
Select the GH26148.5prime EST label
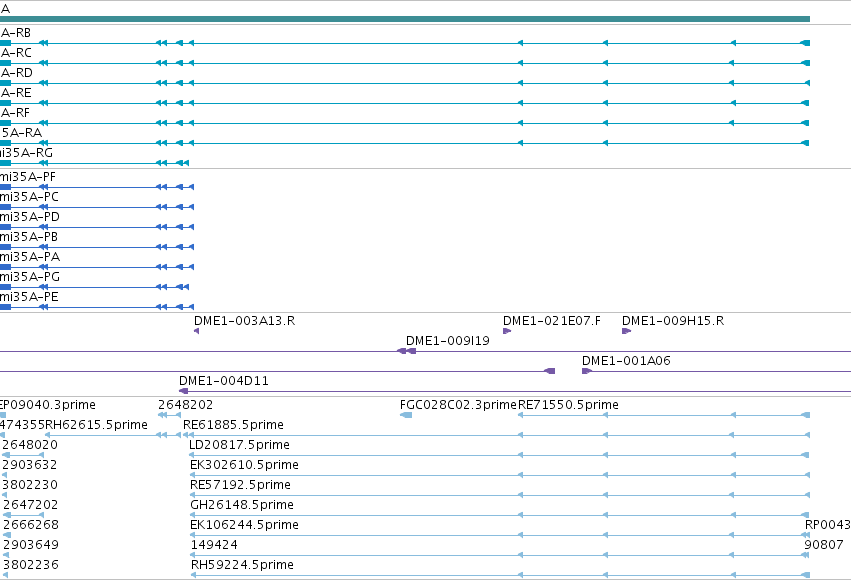coord(242,505)
